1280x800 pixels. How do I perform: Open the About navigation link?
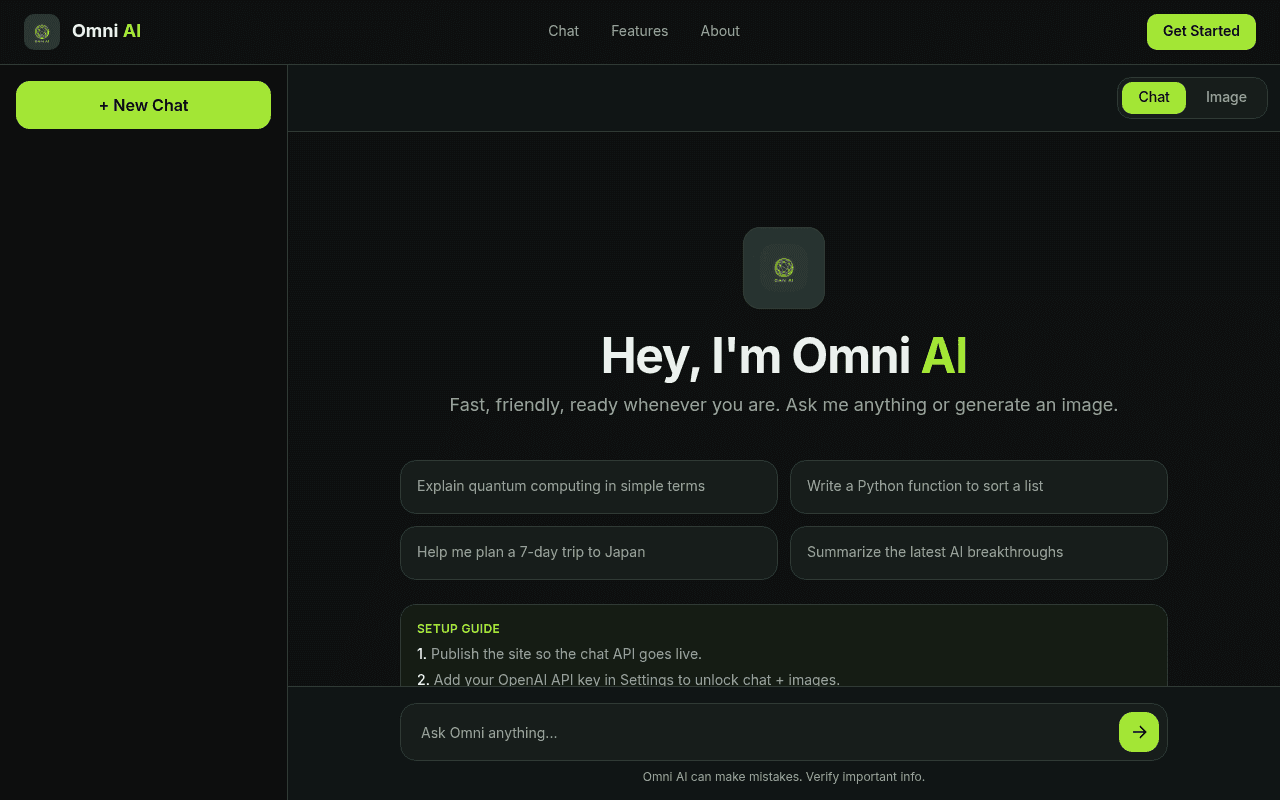click(x=720, y=31)
